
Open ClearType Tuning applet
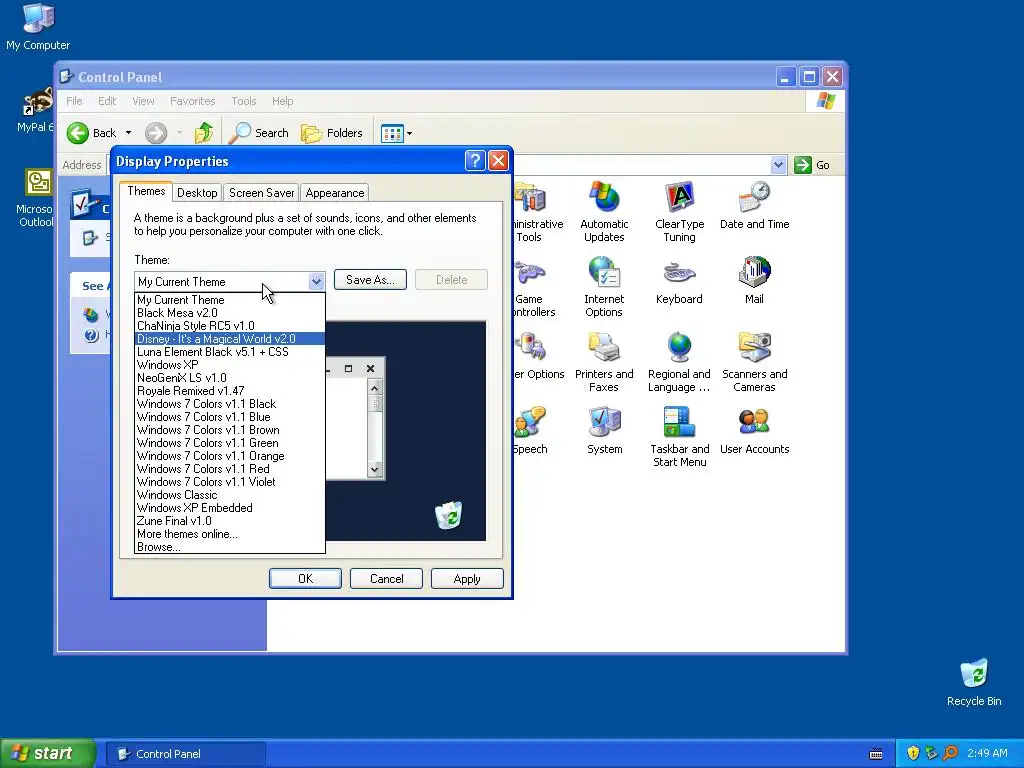click(x=679, y=212)
